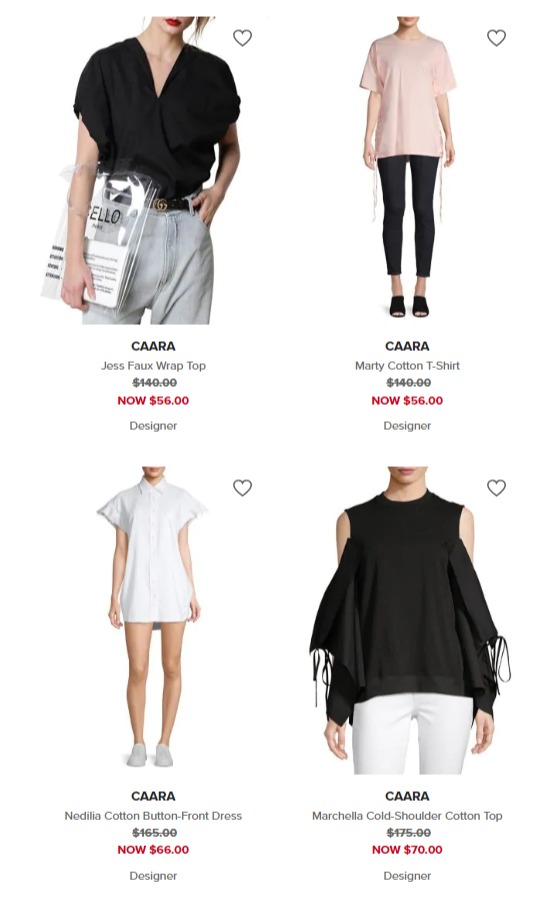Viewport: 550px width, 902px height.
Task: Click NOW $66.00 sale price
Action: [153, 850]
